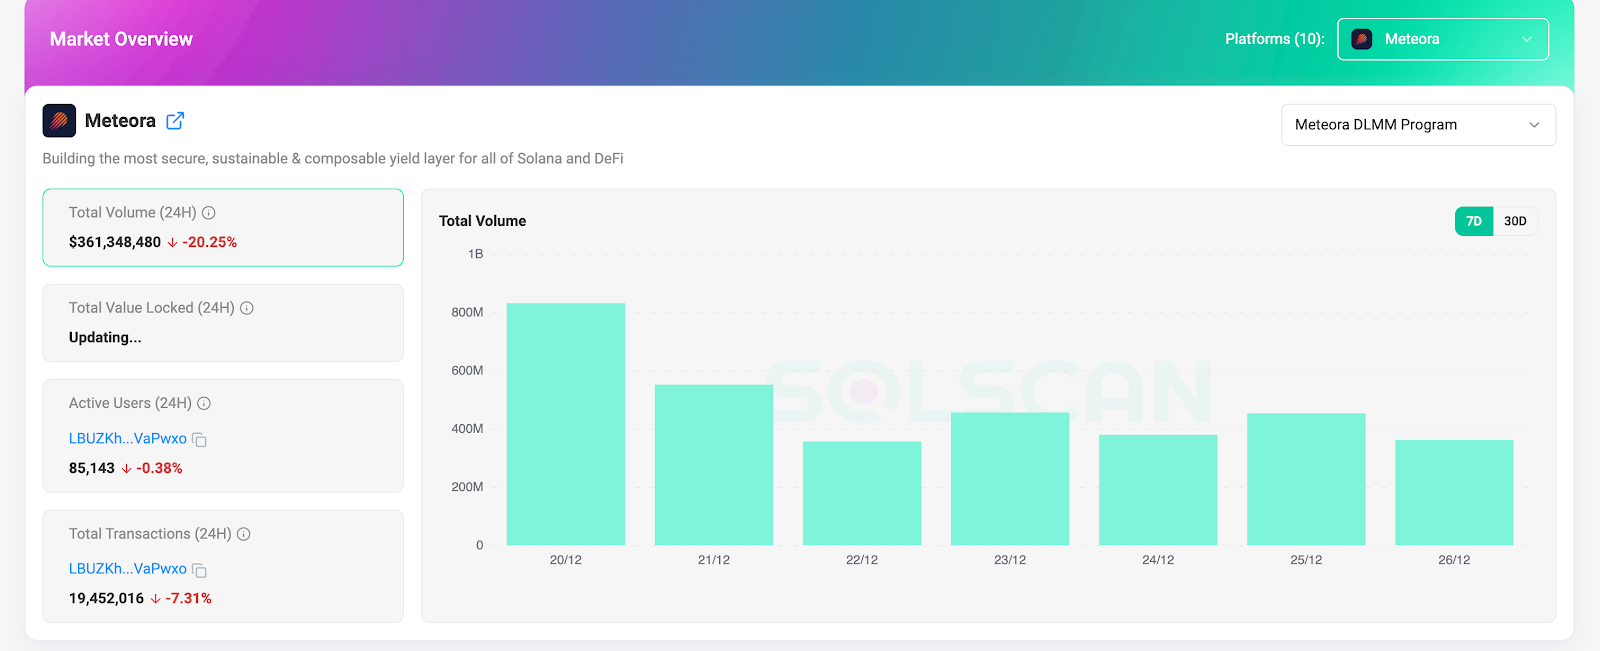Switch chart to 7D range
Viewport: 1600px width, 651px height.
(x=1474, y=221)
